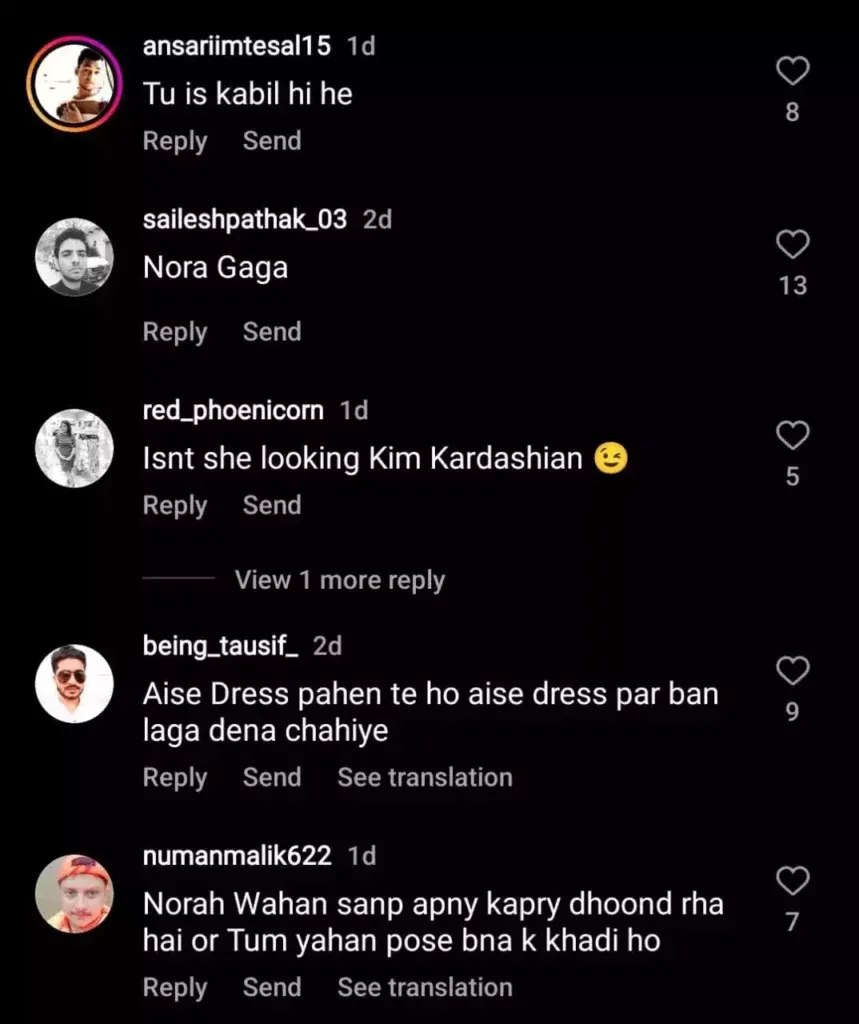Send sailleshpathak_03's comment to a friend
859x1024 pixels.
(x=271, y=331)
